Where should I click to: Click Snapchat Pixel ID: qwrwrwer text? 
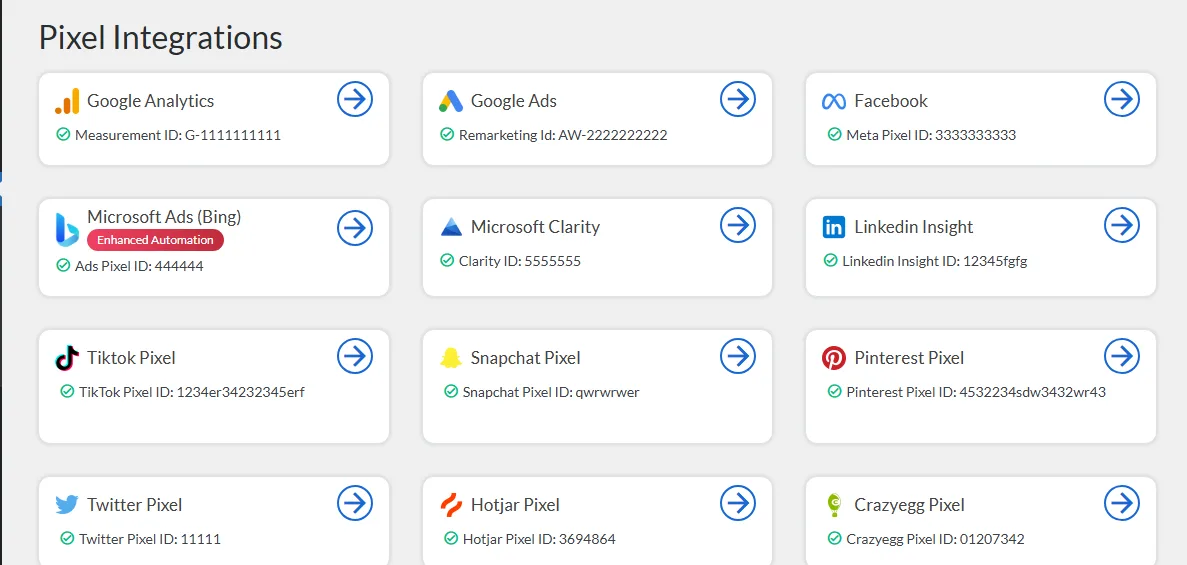[x=551, y=392]
